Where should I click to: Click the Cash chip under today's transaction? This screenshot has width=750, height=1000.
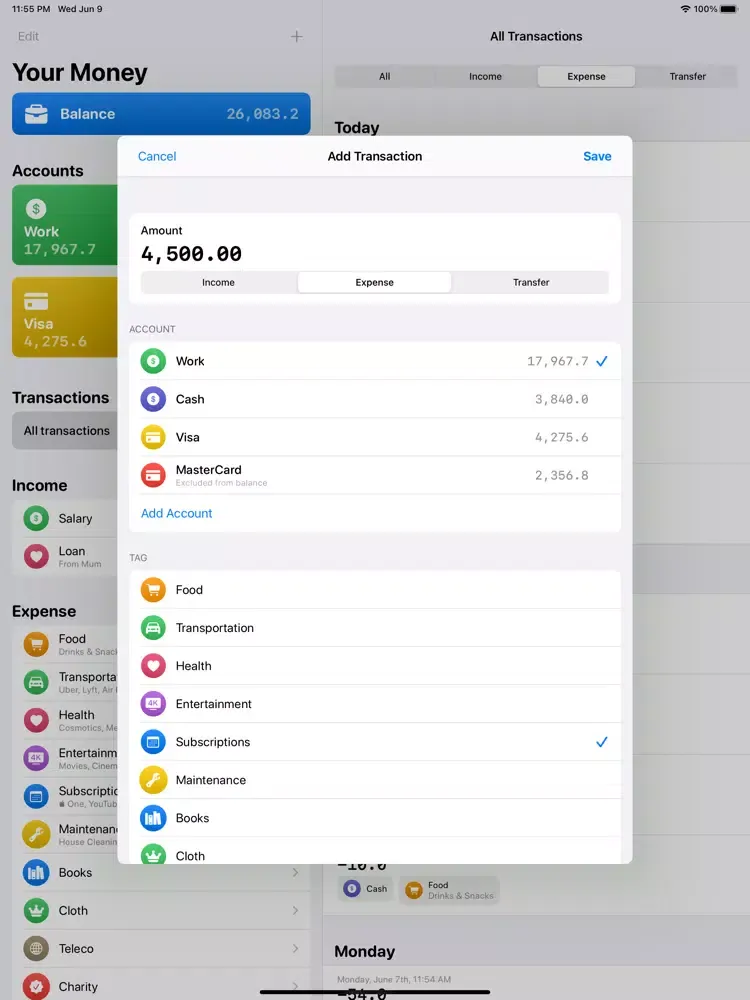tap(366, 888)
